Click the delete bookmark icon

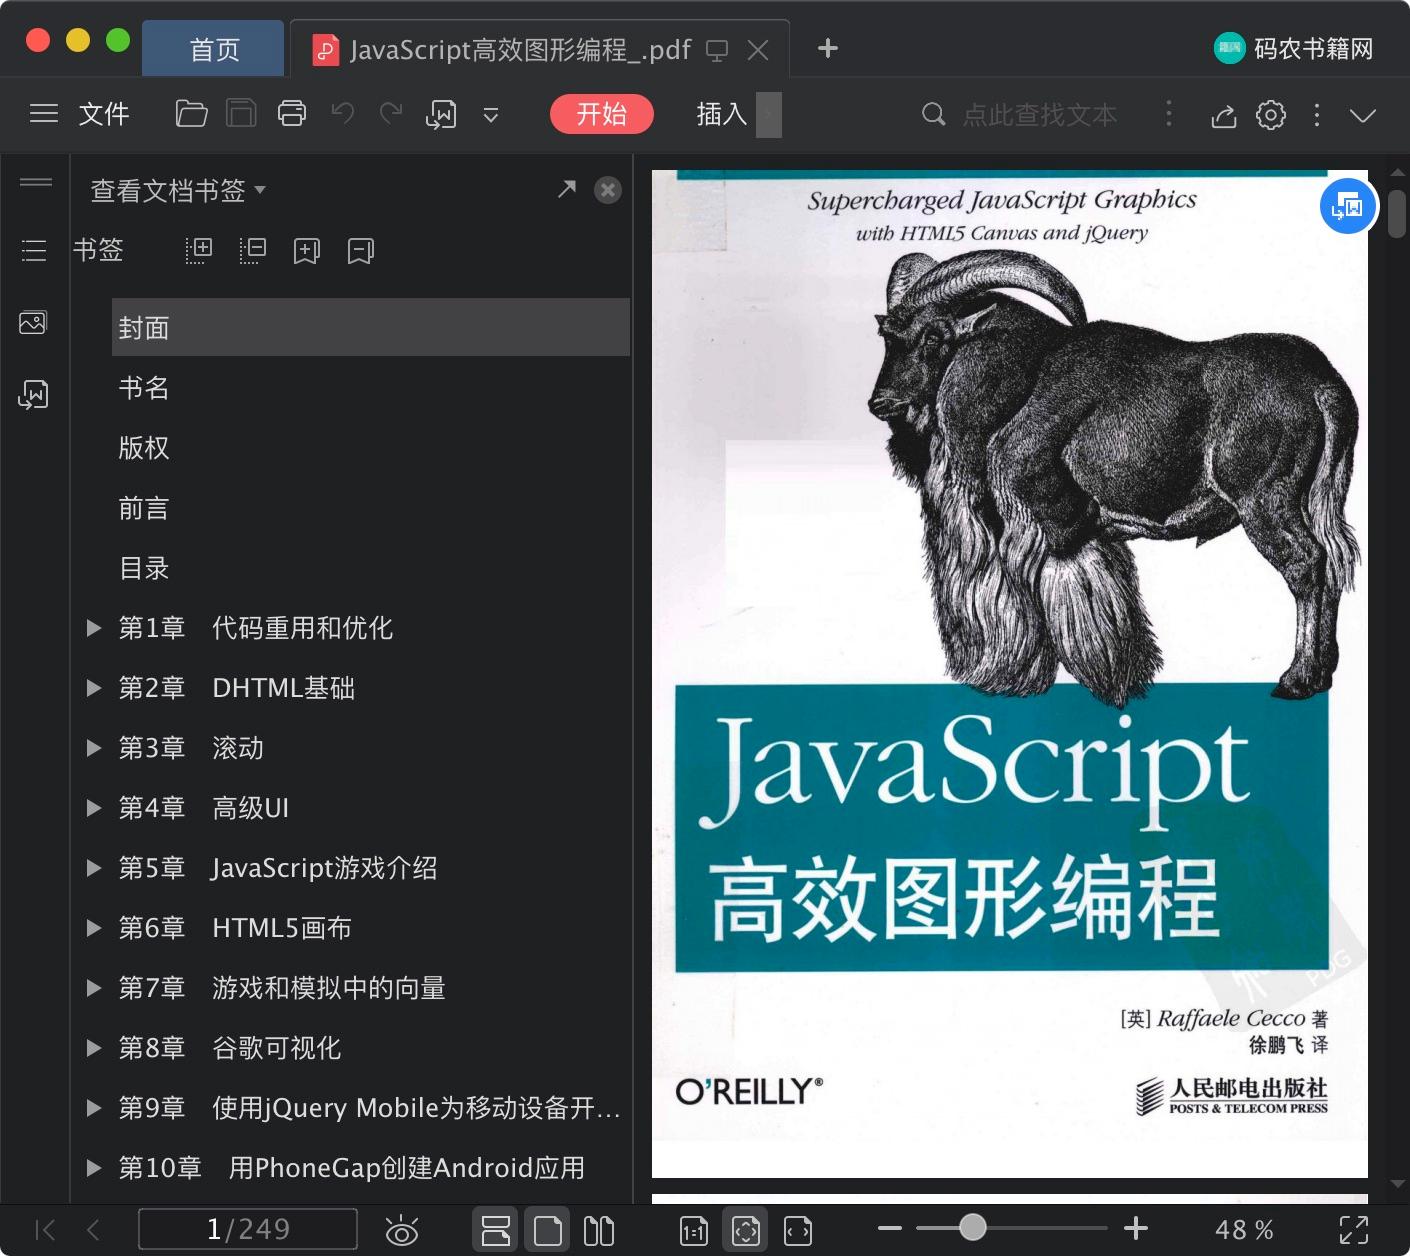361,251
